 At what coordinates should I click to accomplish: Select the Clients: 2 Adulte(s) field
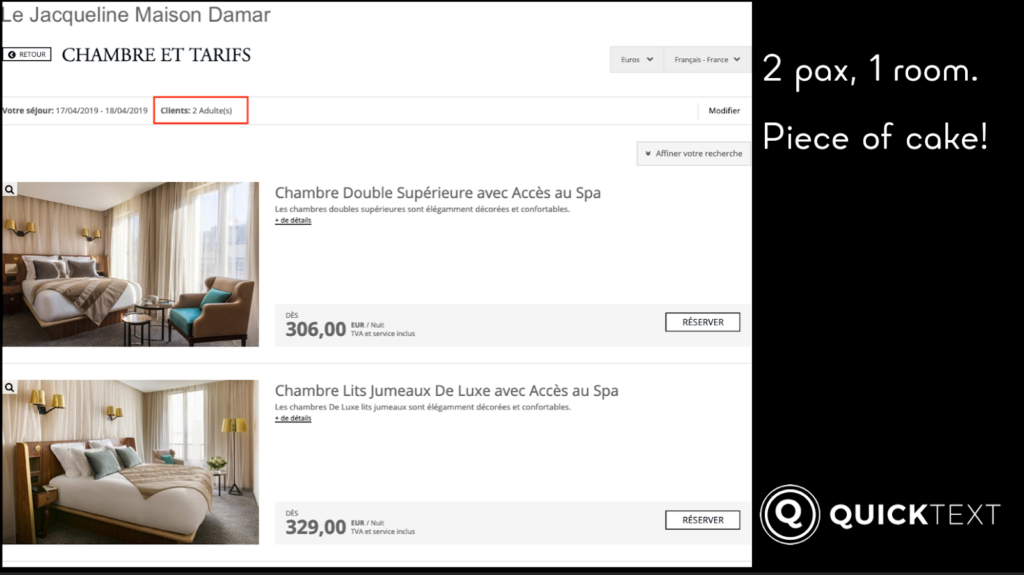(200, 110)
